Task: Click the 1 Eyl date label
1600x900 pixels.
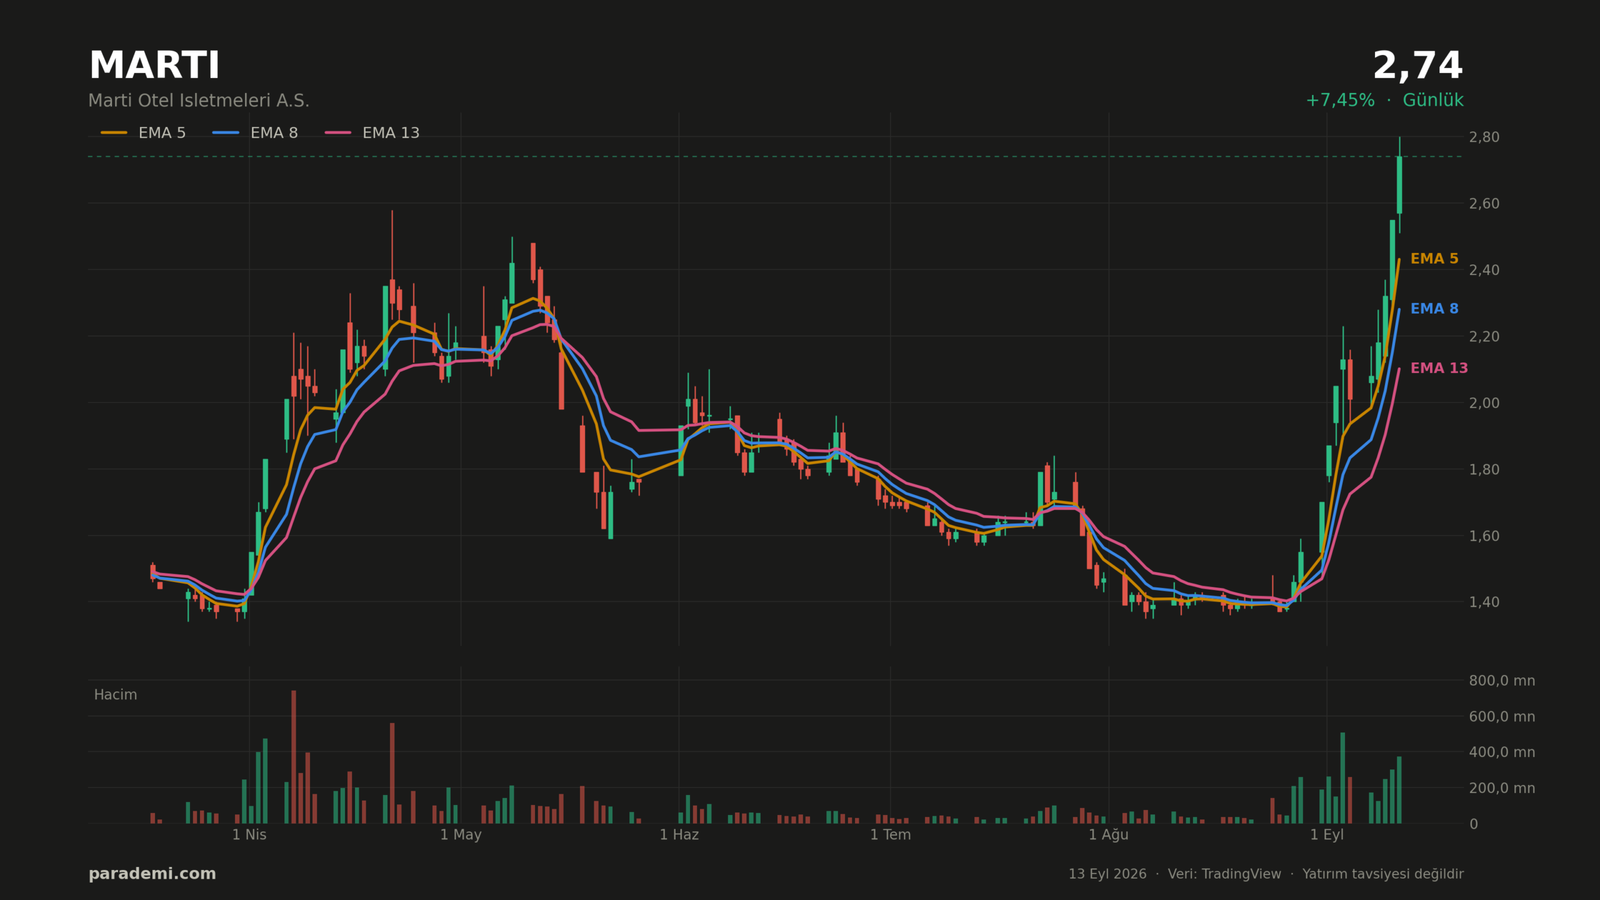Action: tap(1327, 835)
